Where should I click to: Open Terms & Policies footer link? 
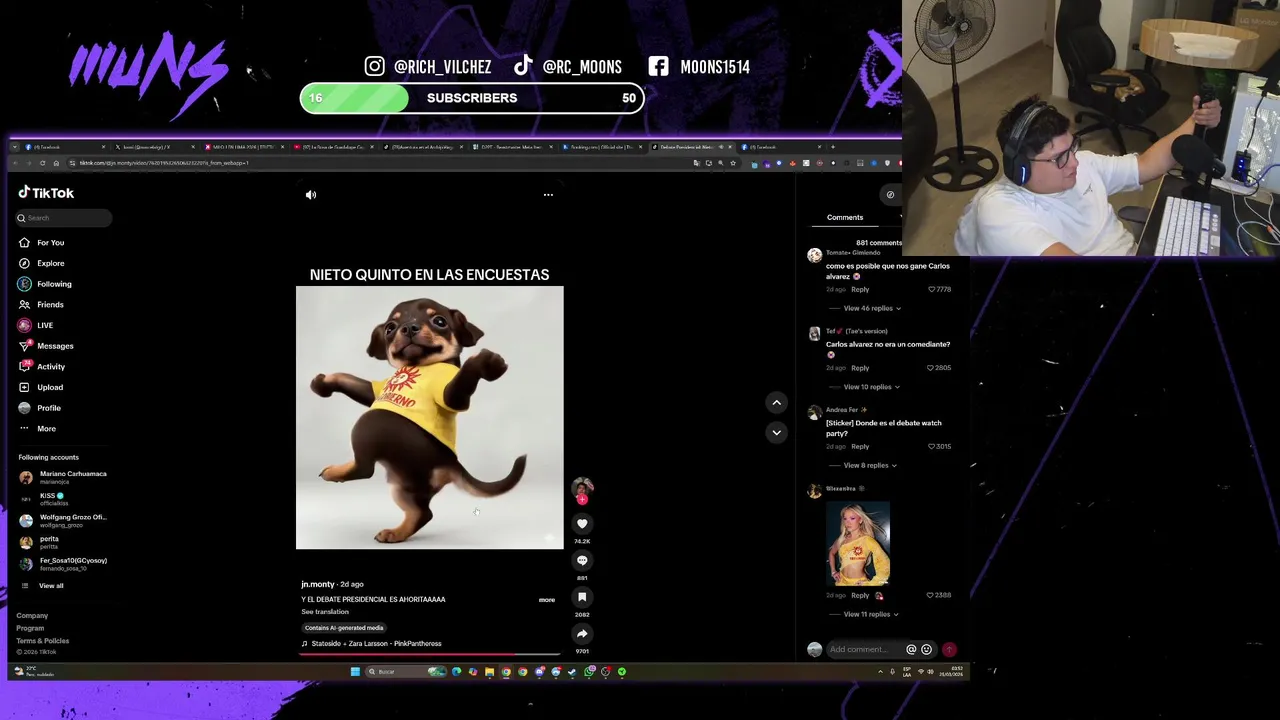[x=43, y=641]
